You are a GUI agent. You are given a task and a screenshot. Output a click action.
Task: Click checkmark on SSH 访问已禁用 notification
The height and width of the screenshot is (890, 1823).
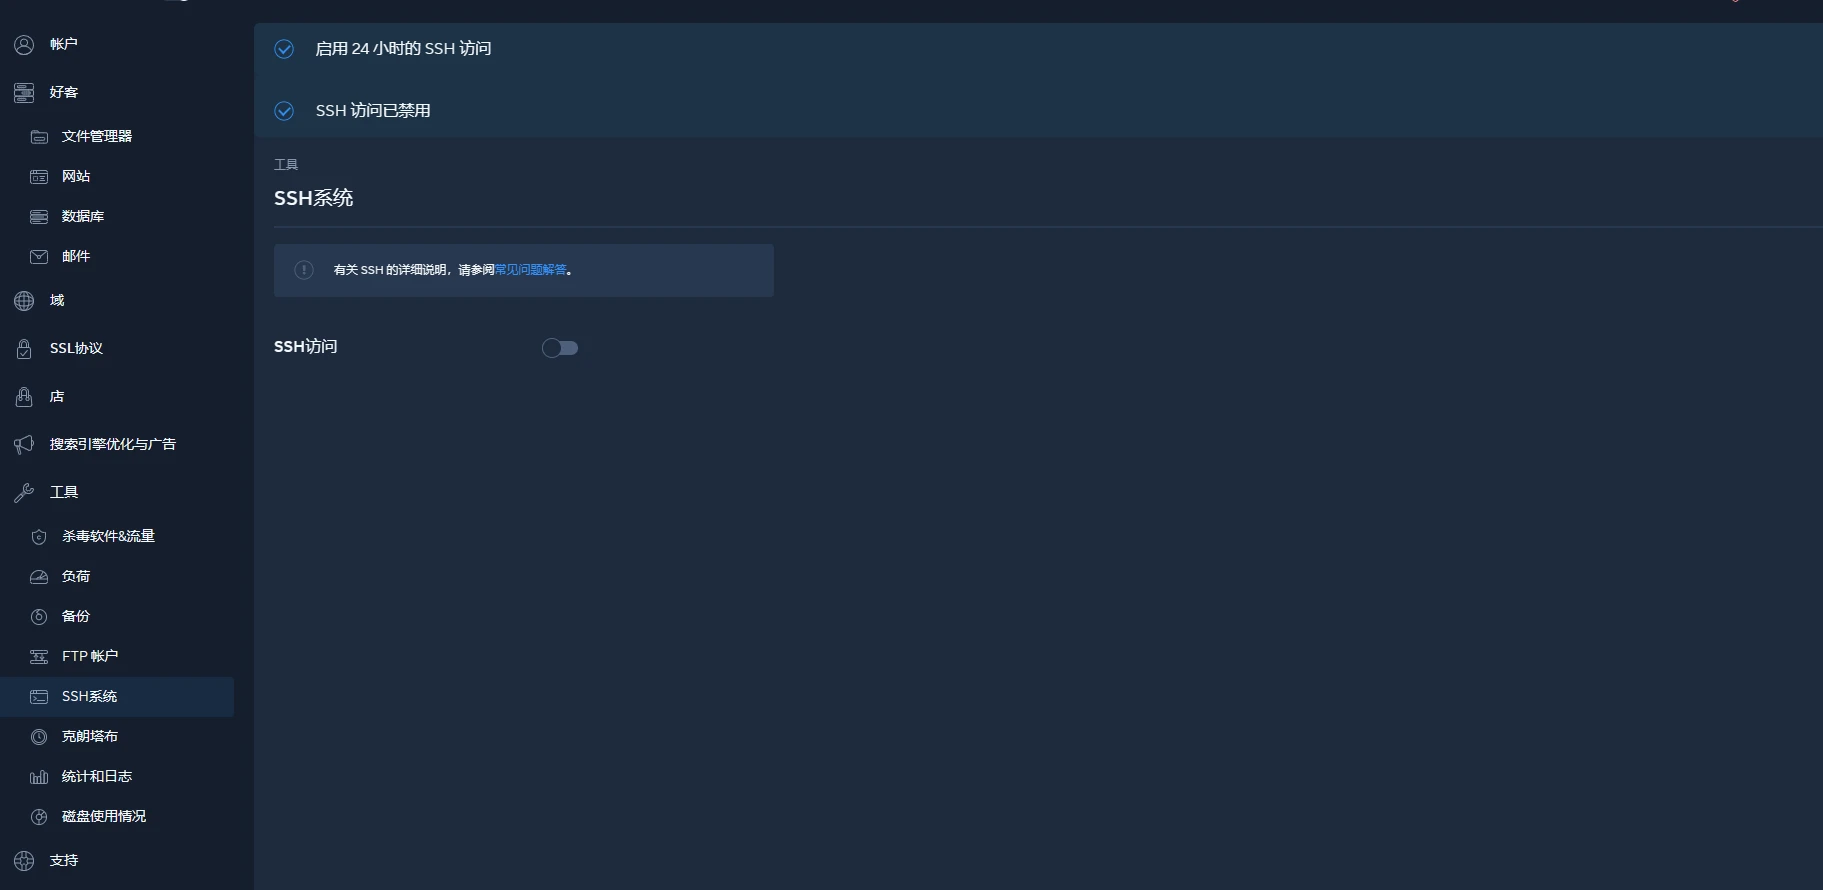click(284, 111)
